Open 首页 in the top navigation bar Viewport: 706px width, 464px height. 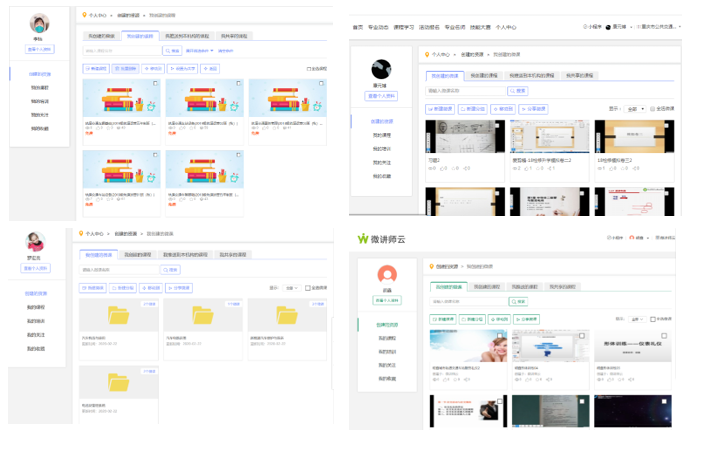click(x=358, y=27)
